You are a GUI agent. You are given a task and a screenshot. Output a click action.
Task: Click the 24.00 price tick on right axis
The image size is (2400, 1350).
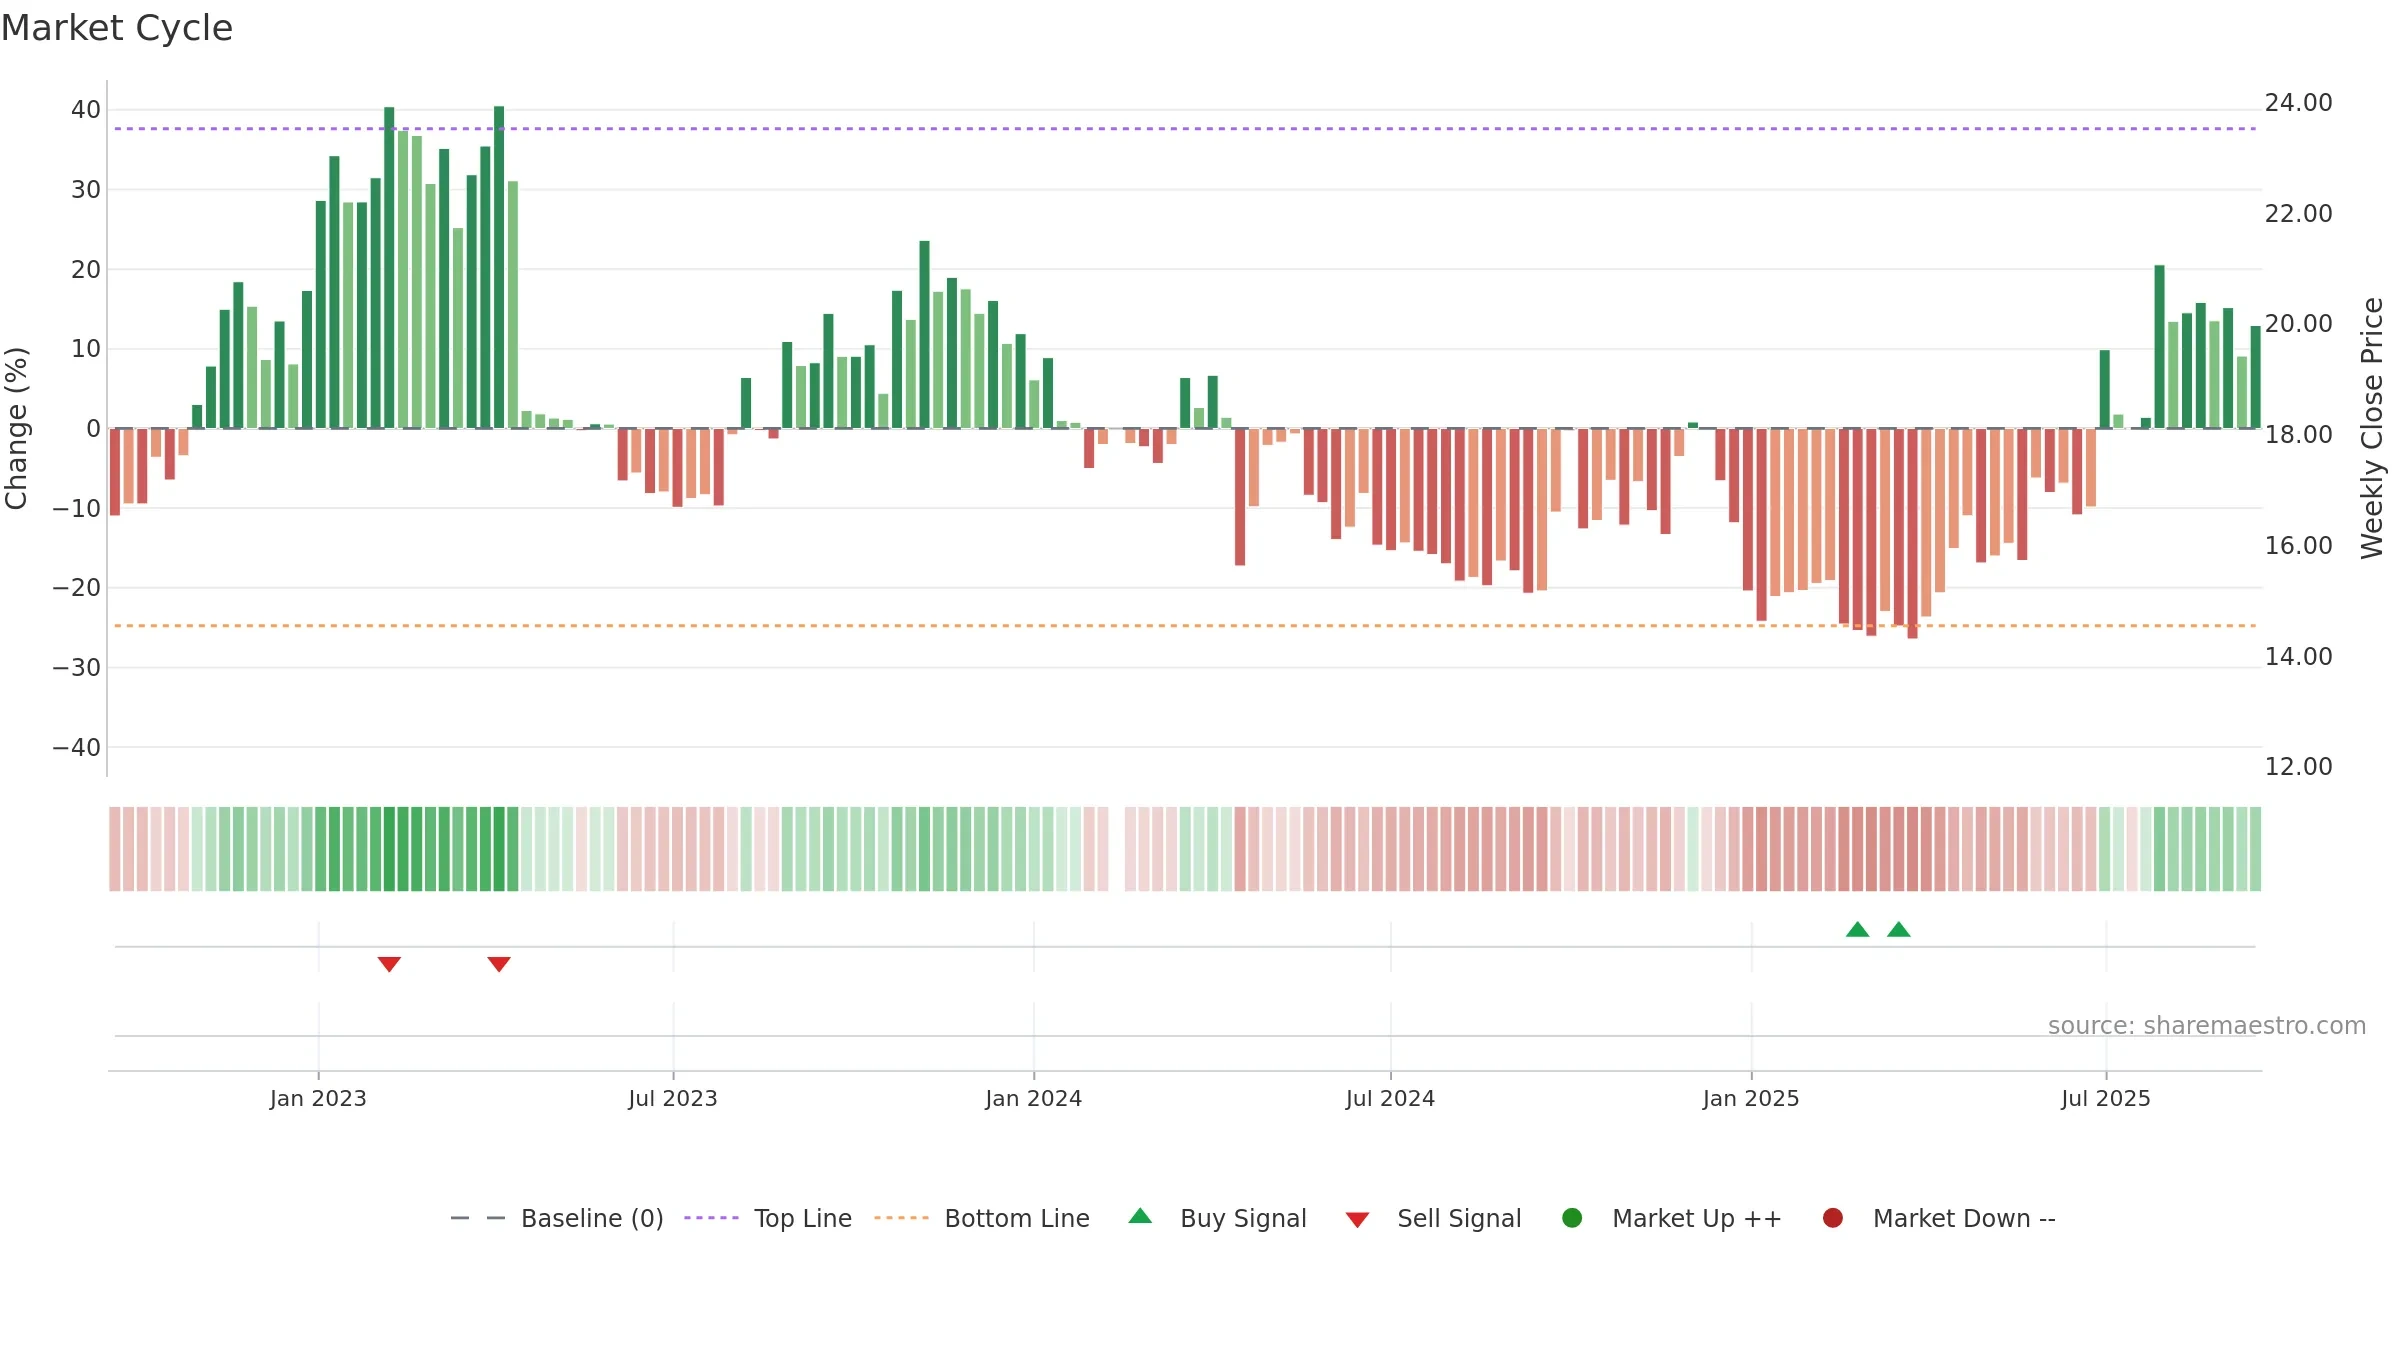[2298, 103]
